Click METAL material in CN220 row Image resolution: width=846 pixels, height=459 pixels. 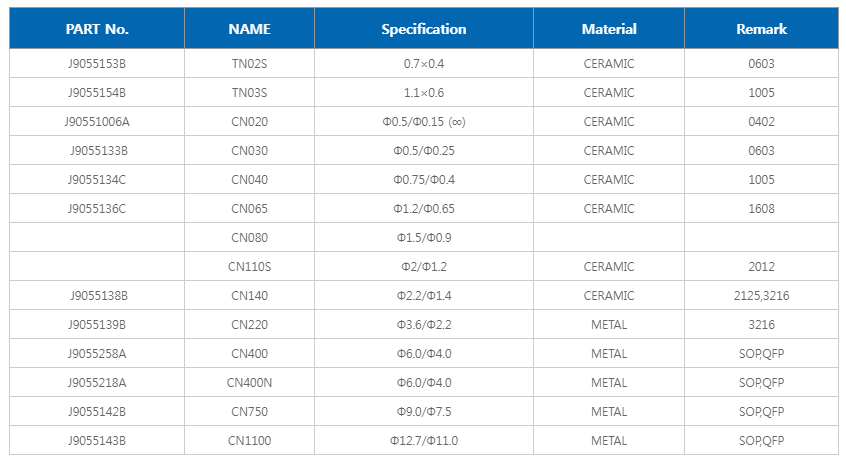pyautogui.click(x=609, y=325)
